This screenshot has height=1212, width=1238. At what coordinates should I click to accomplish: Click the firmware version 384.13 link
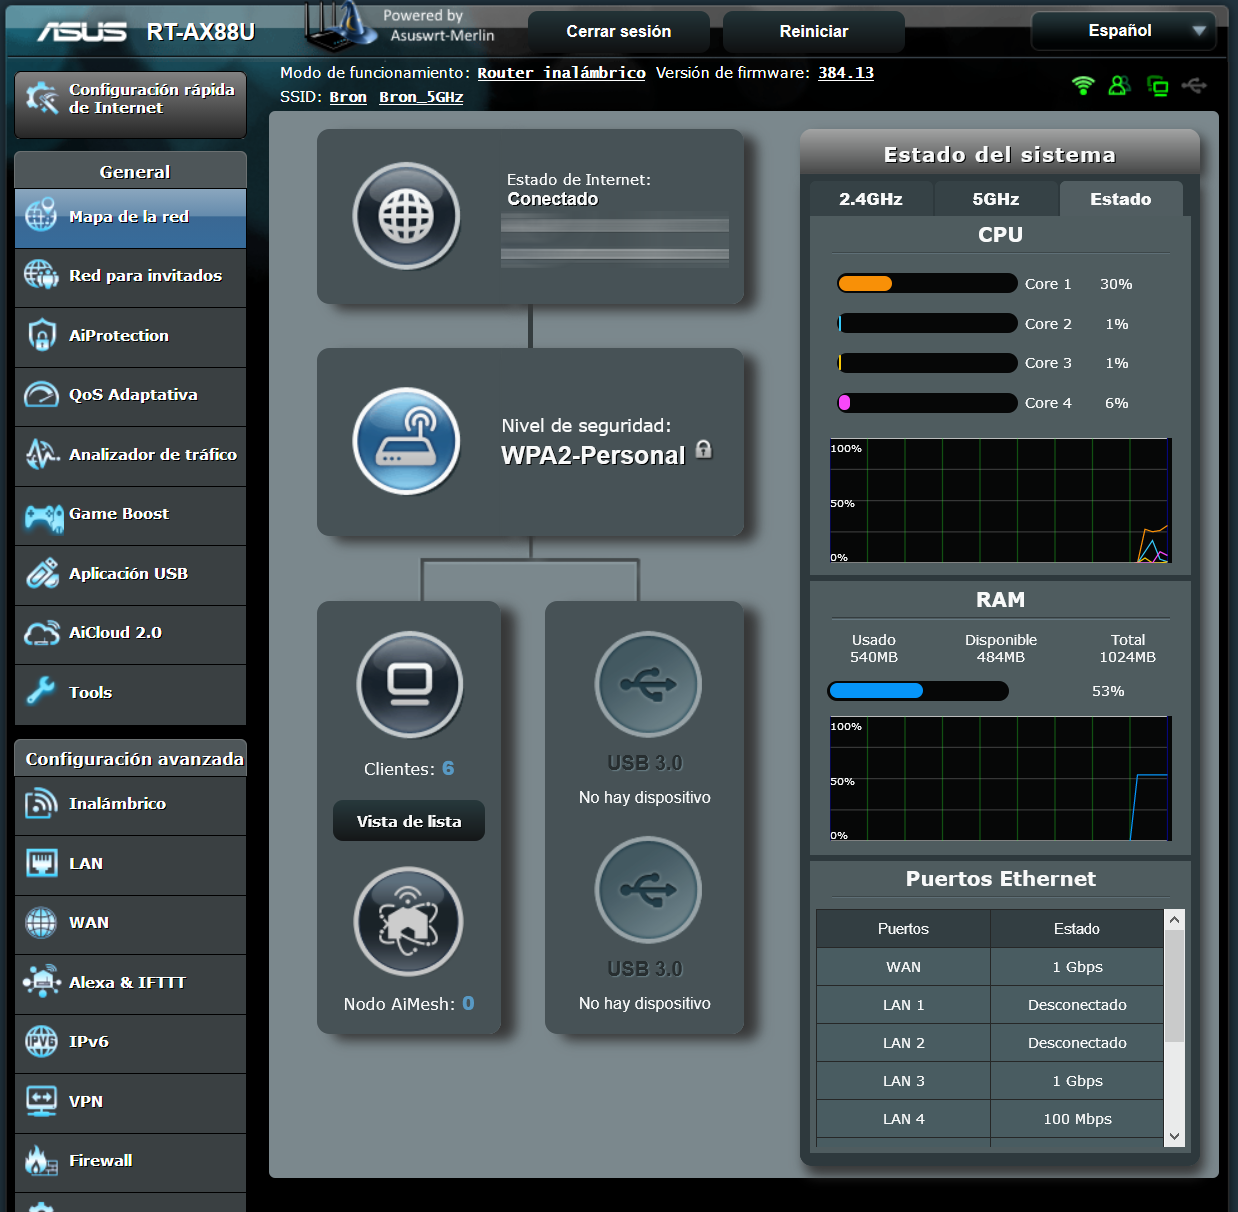846,73
